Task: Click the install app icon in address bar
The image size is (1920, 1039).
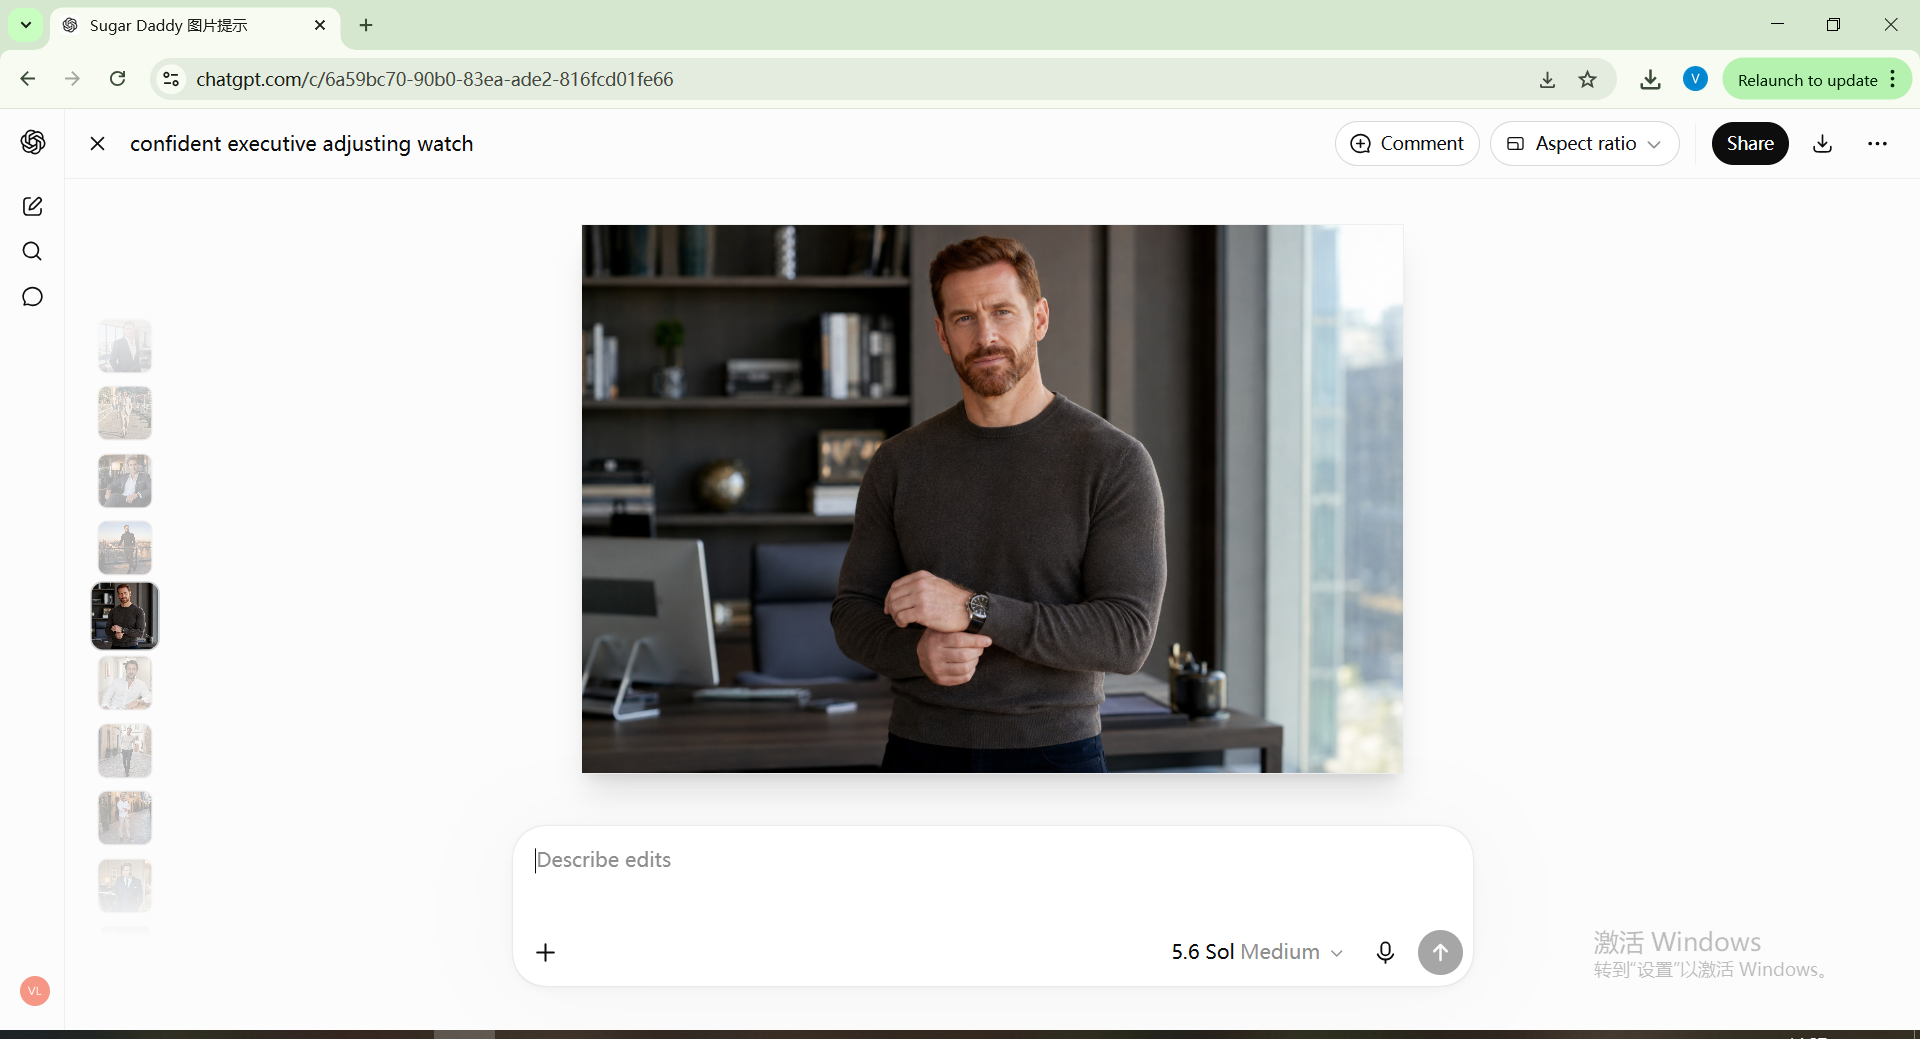Action: (1547, 80)
